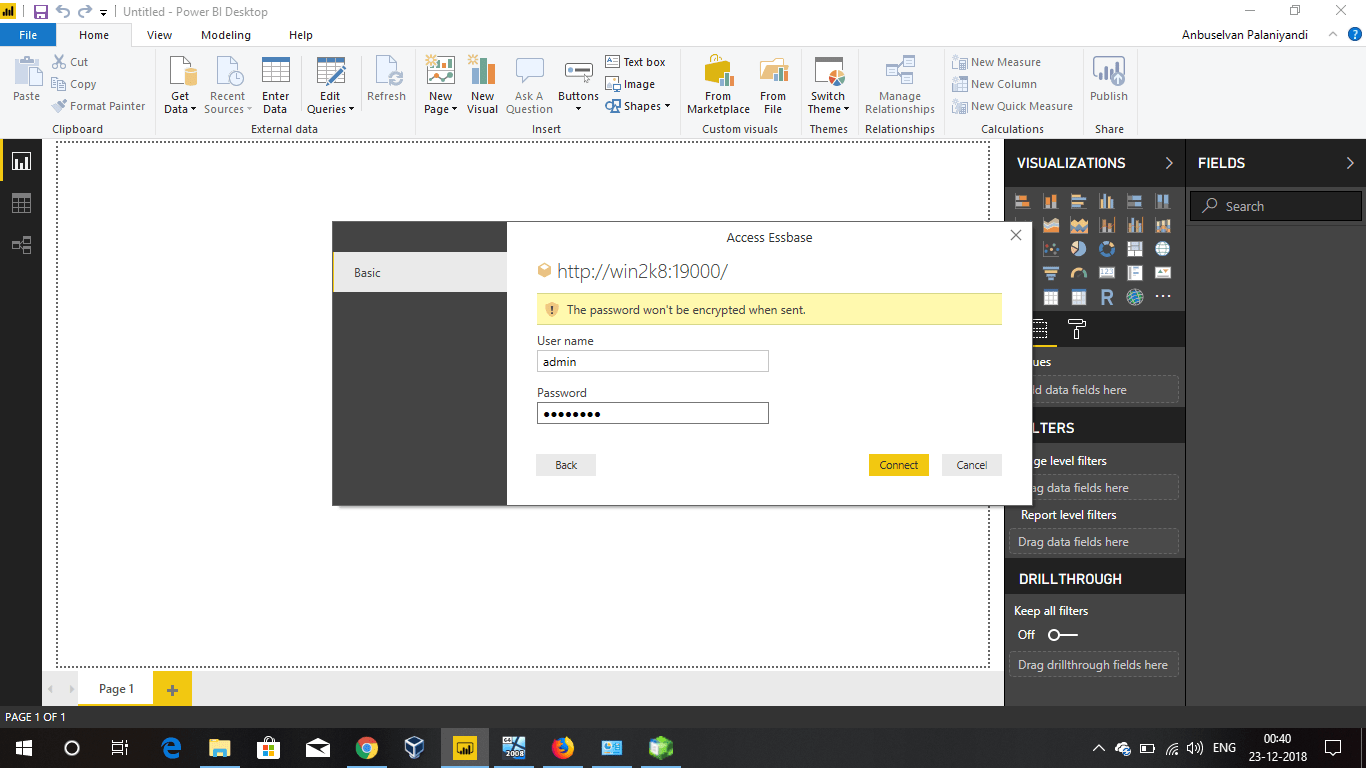This screenshot has height=768, width=1366.
Task: Select the Pie chart visualization
Action: (x=1079, y=249)
